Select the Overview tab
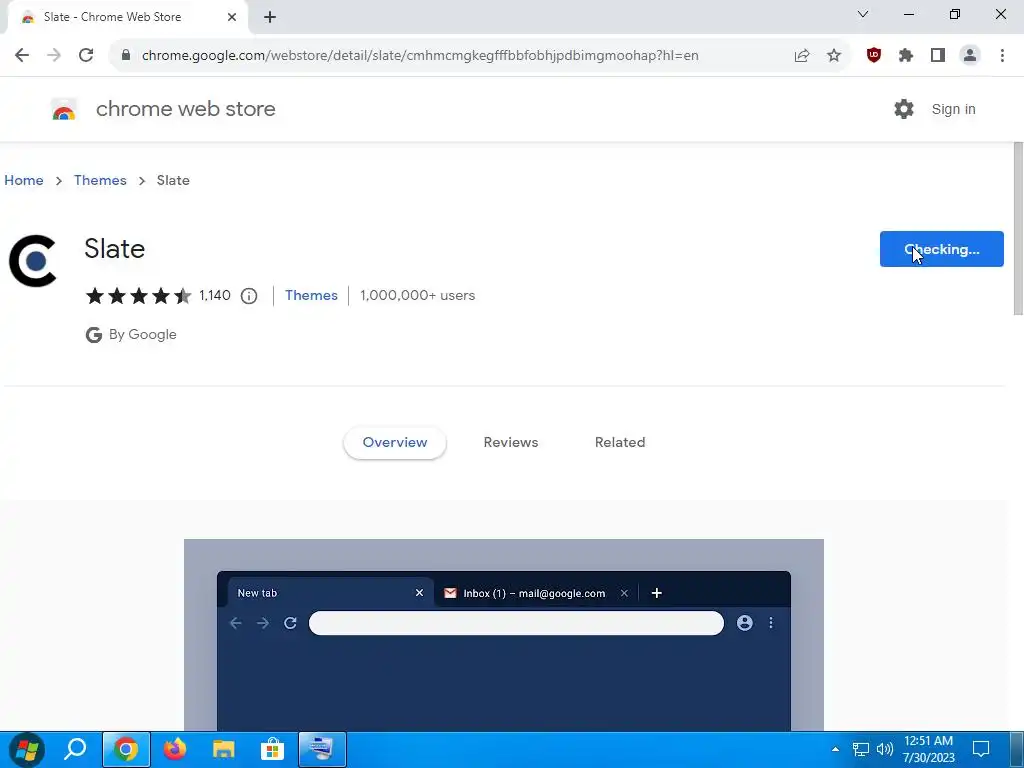 coord(394,442)
